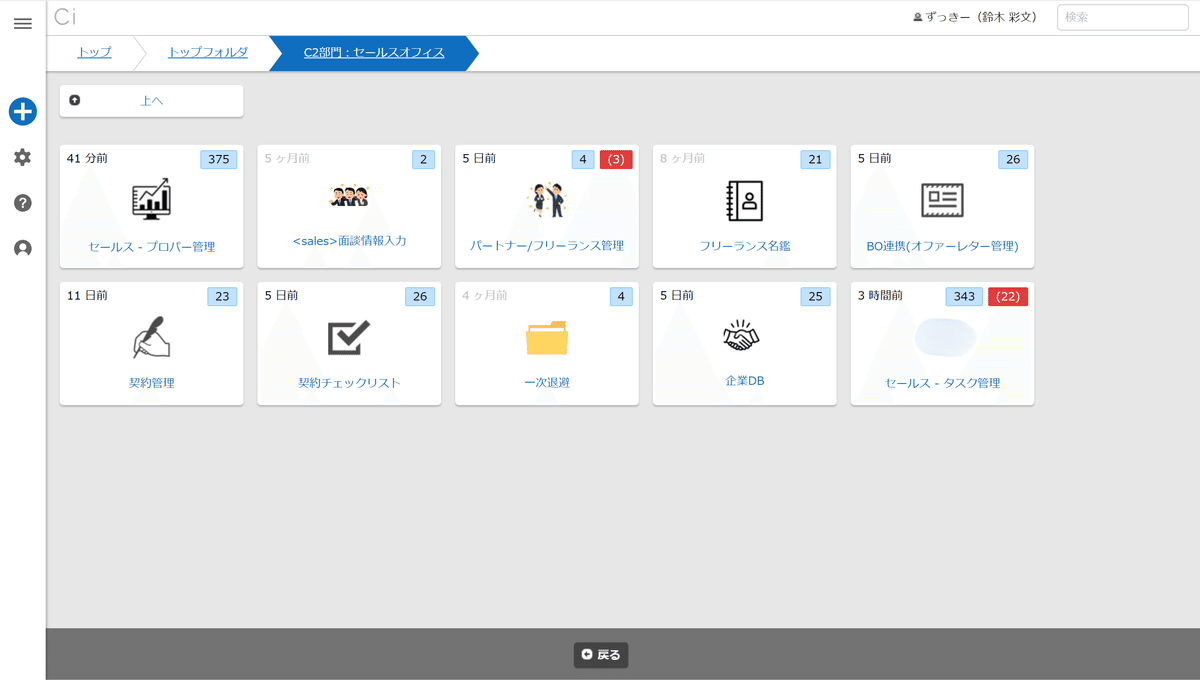Click the 5 ヶ月前 timestamp
1200x680 pixels.
(x=287, y=158)
